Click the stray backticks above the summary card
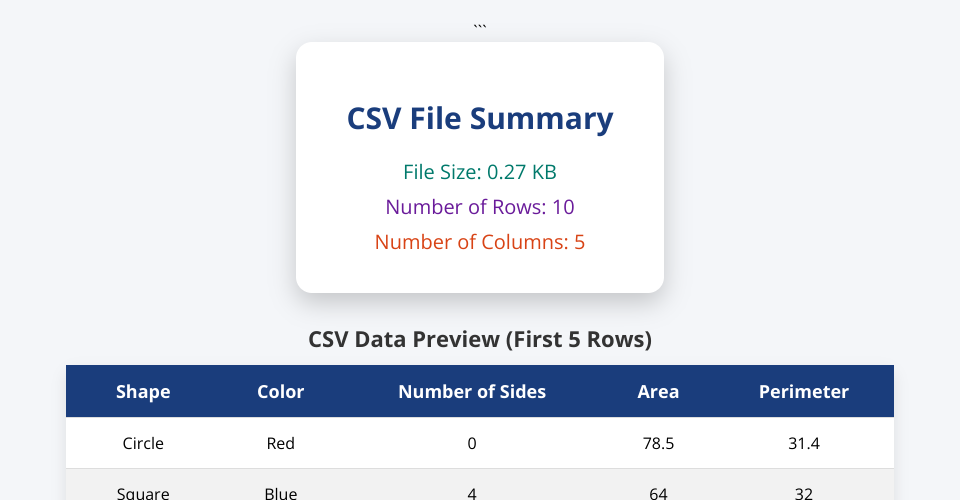Image resolution: width=960 pixels, height=500 pixels. pyautogui.click(x=480, y=25)
